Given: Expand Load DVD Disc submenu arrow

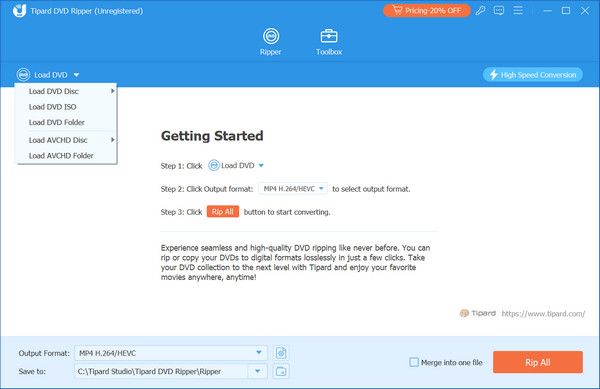Looking at the screenshot, I should (x=112, y=91).
